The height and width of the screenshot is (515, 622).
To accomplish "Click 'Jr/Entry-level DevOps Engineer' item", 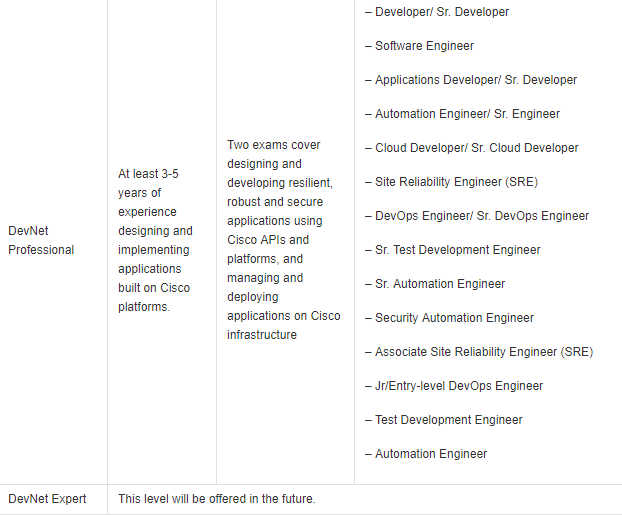I will pos(454,386).
